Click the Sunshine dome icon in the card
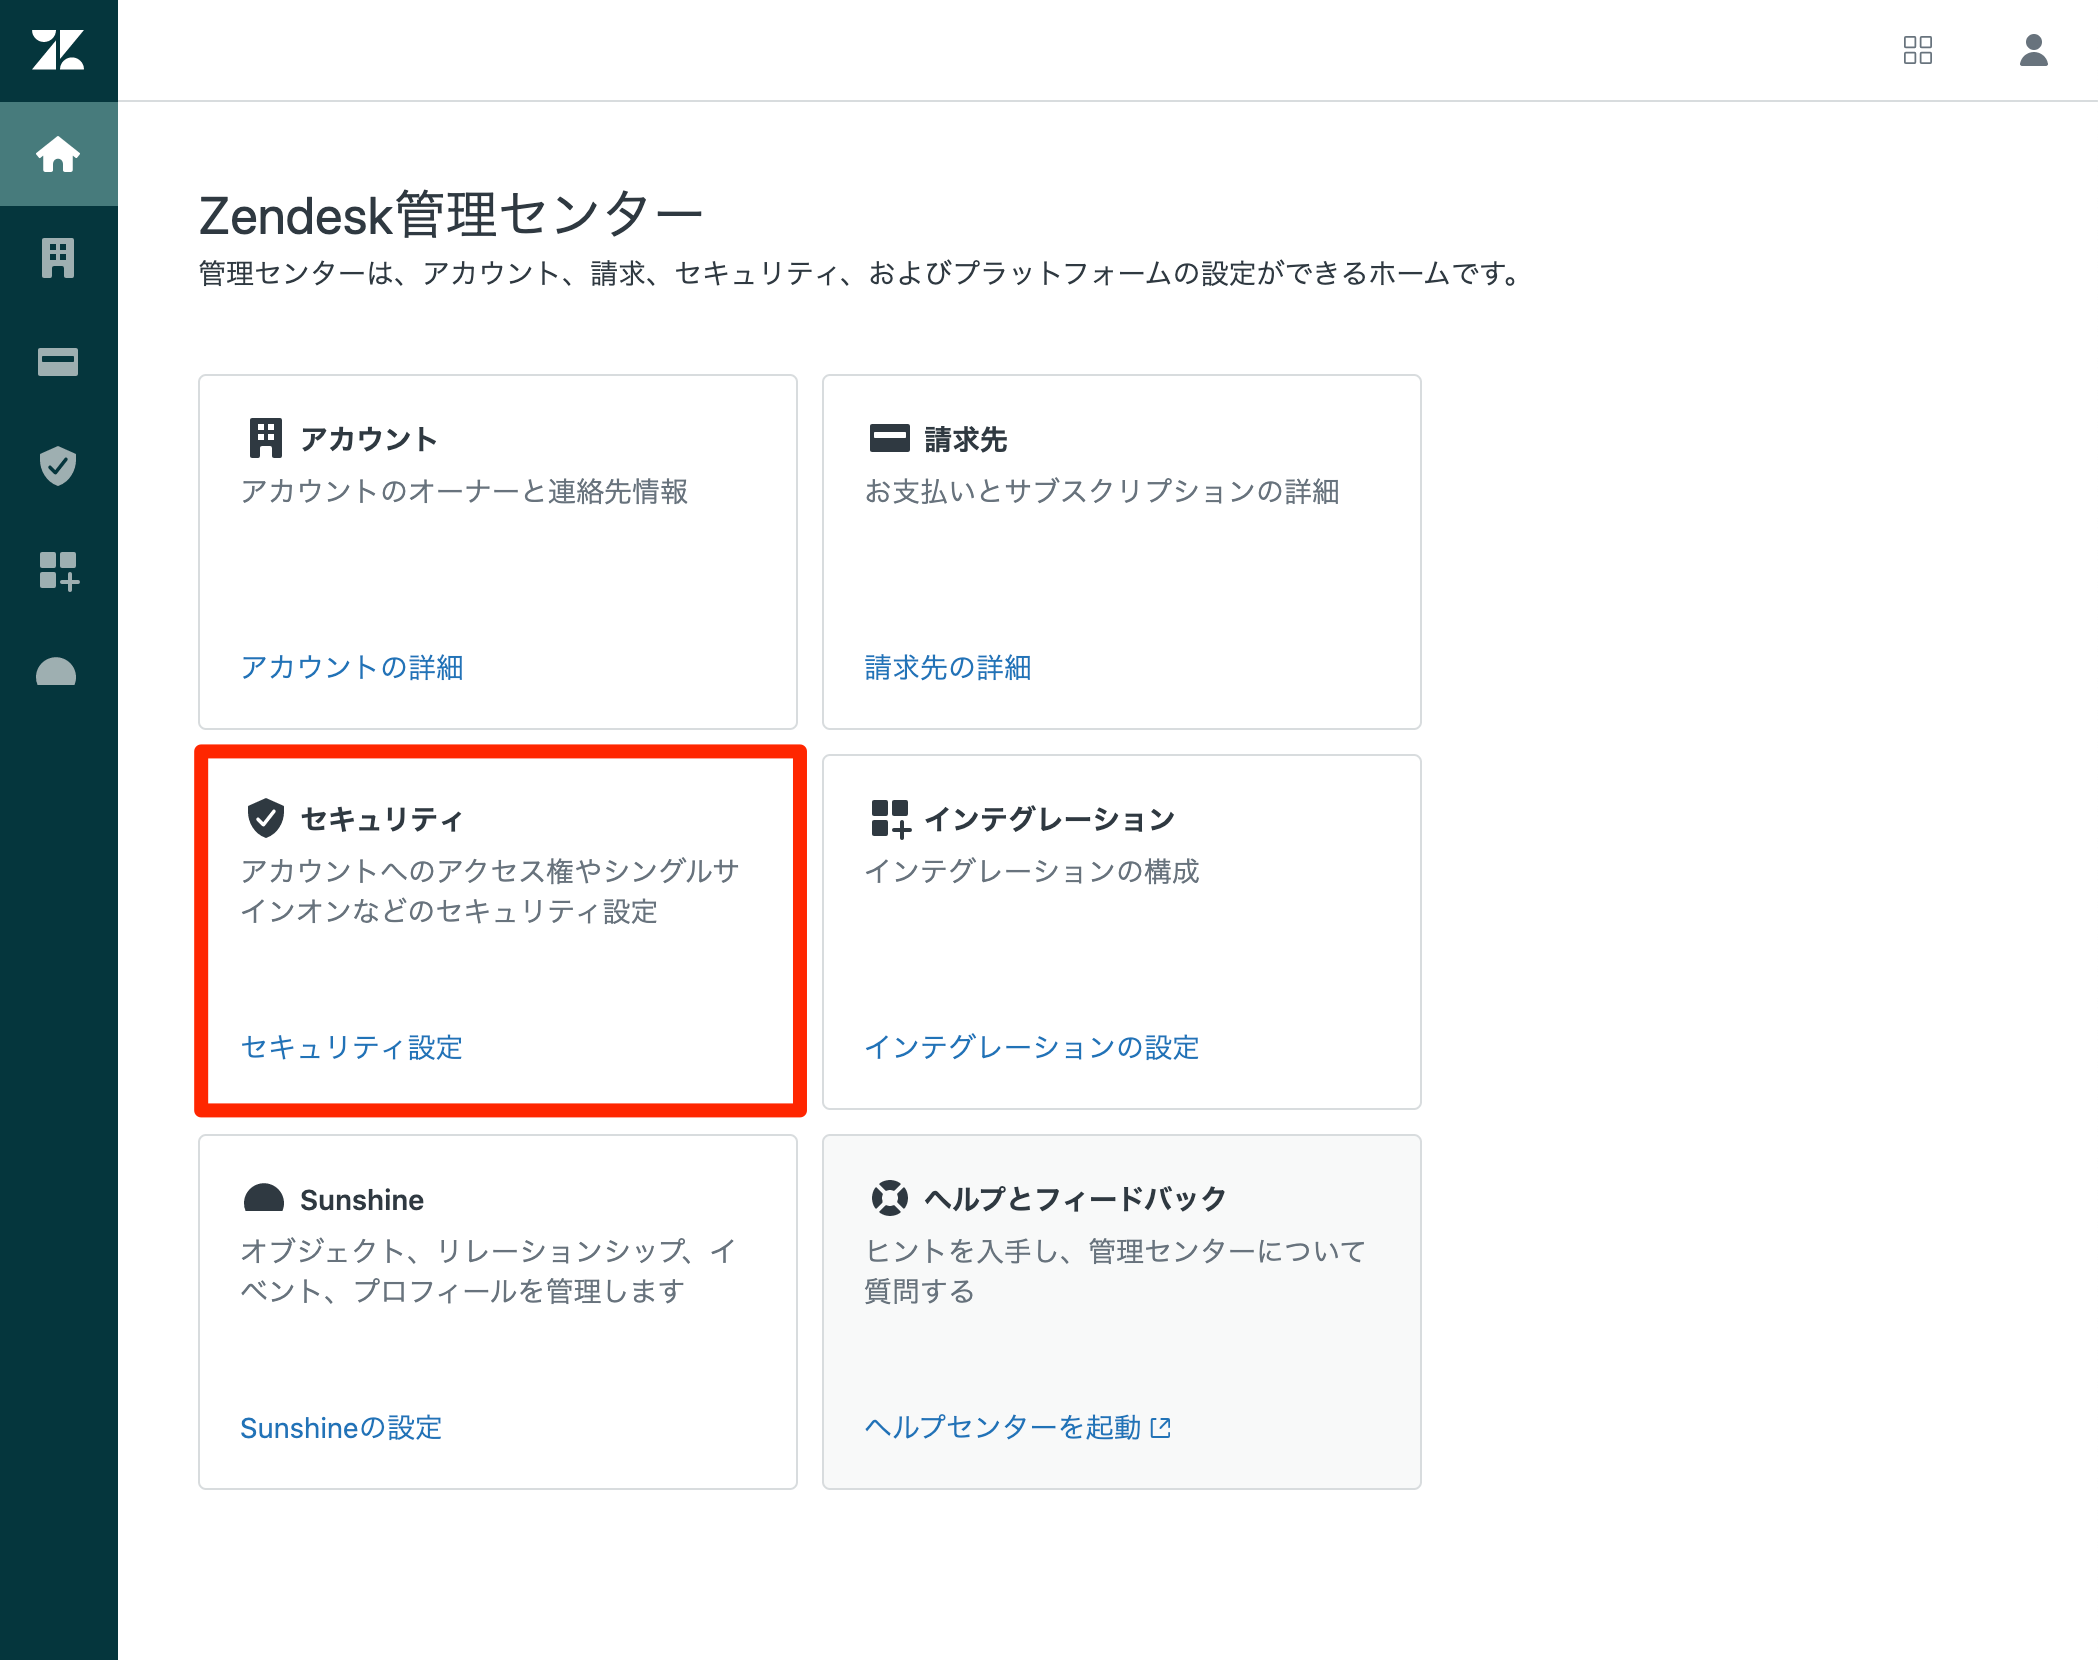 [264, 1198]
